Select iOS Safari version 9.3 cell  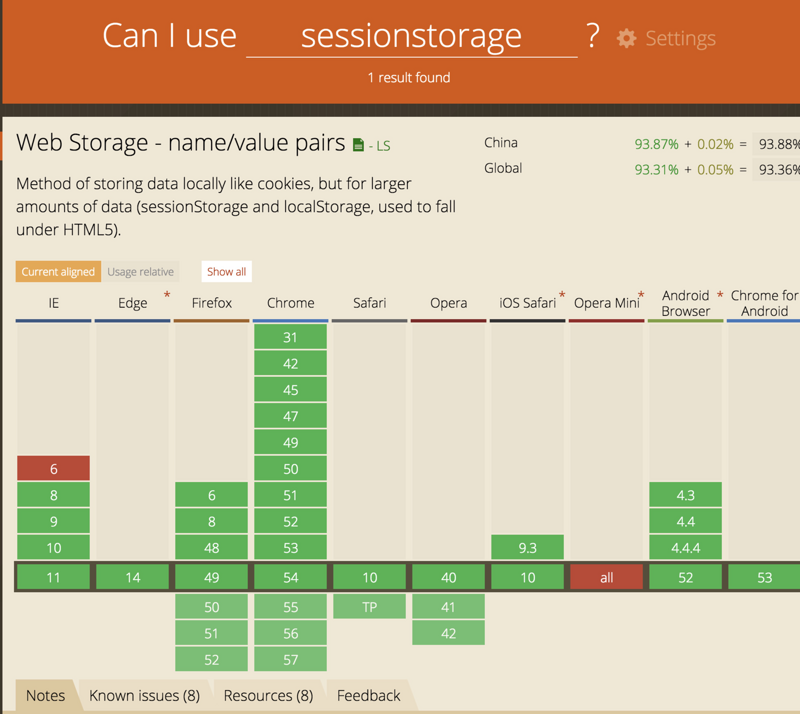pos(528,548)
